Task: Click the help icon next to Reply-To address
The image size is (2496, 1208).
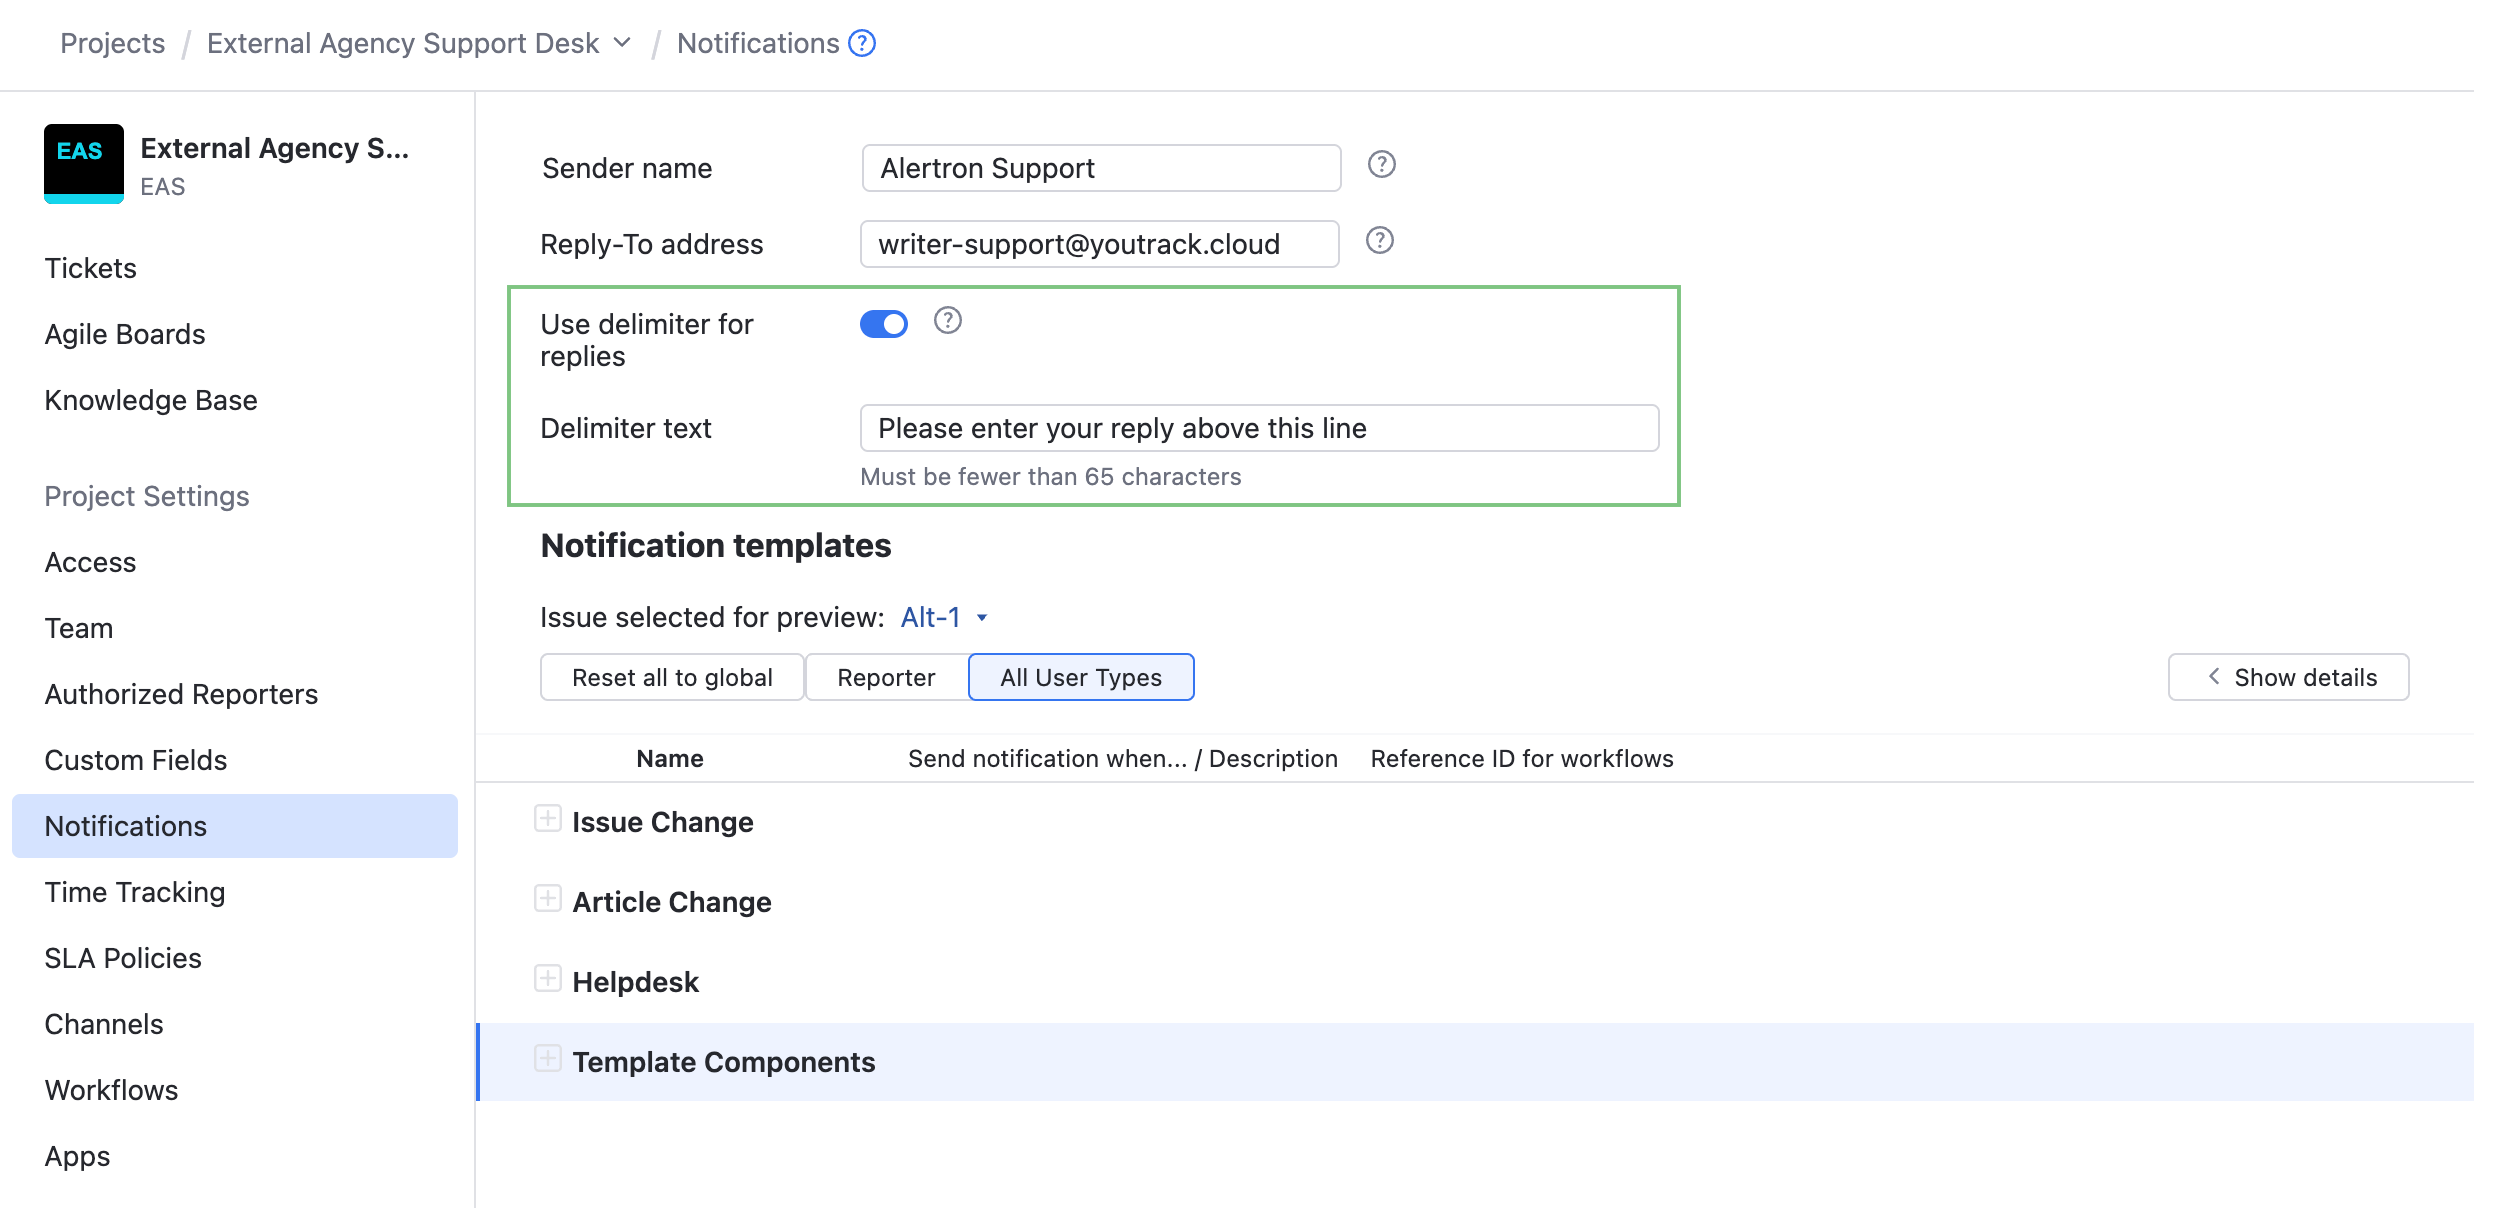Action: pos(1379,241)
